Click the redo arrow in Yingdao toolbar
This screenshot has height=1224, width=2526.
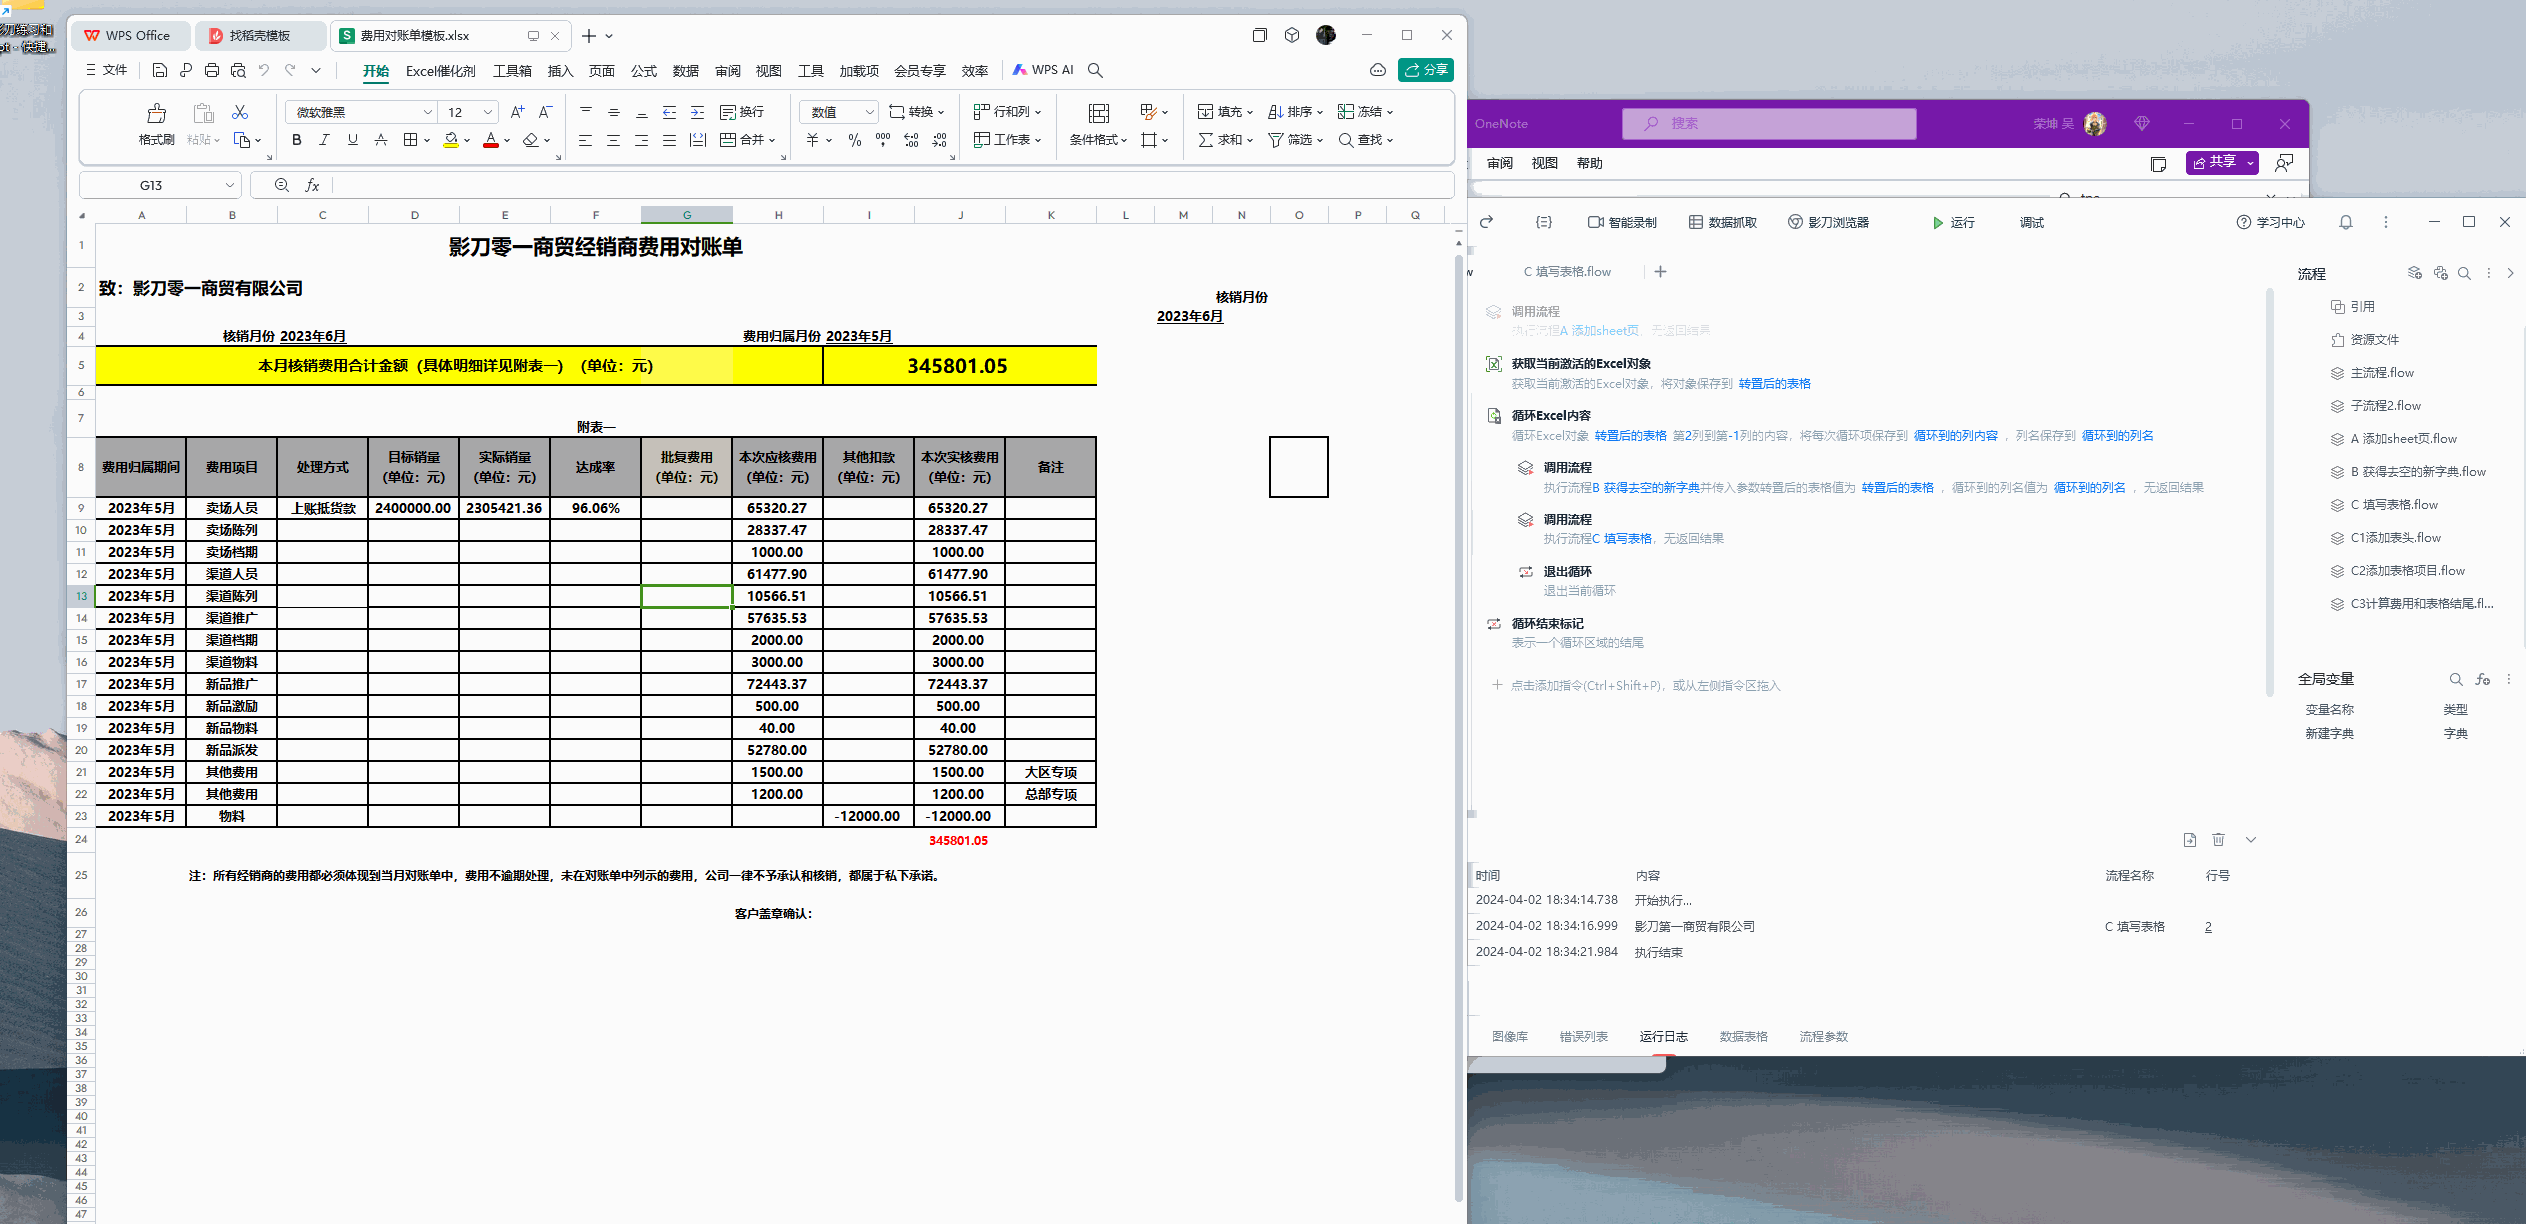pyautogui.click(x=1487, y=222)
